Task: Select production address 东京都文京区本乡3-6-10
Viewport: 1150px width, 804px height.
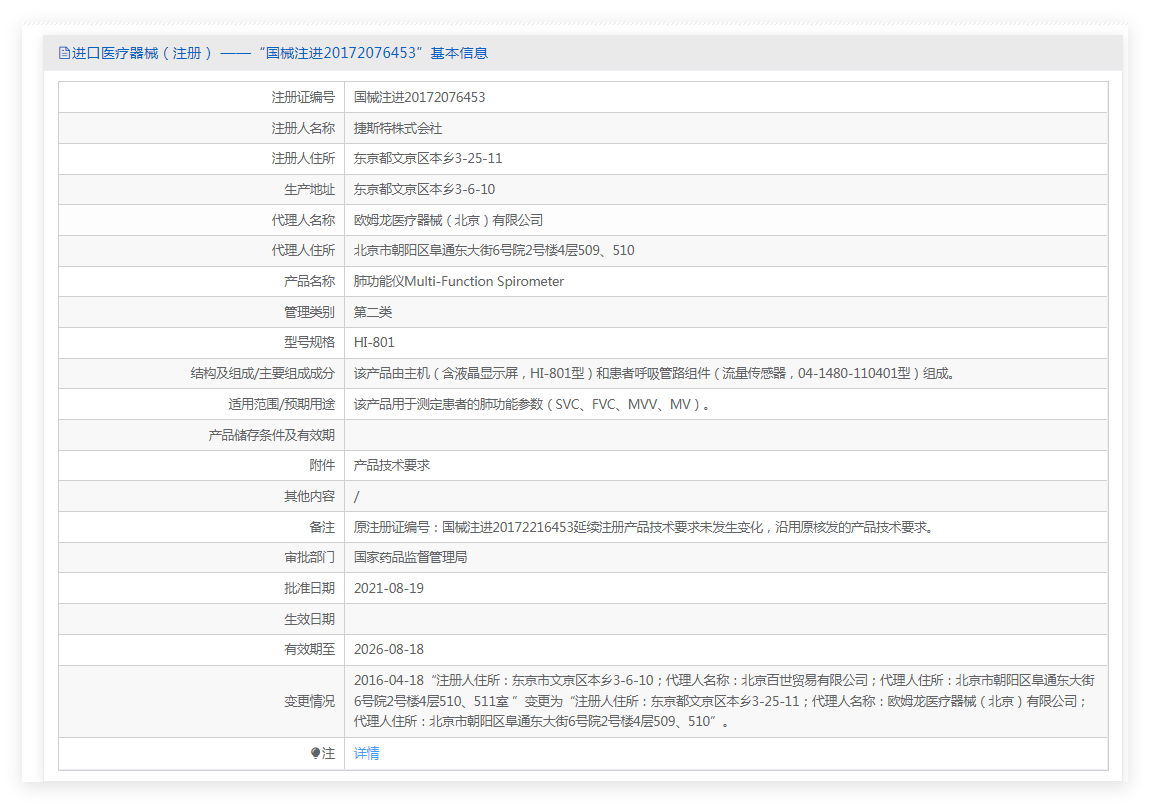Action: [x=424, y=189]
